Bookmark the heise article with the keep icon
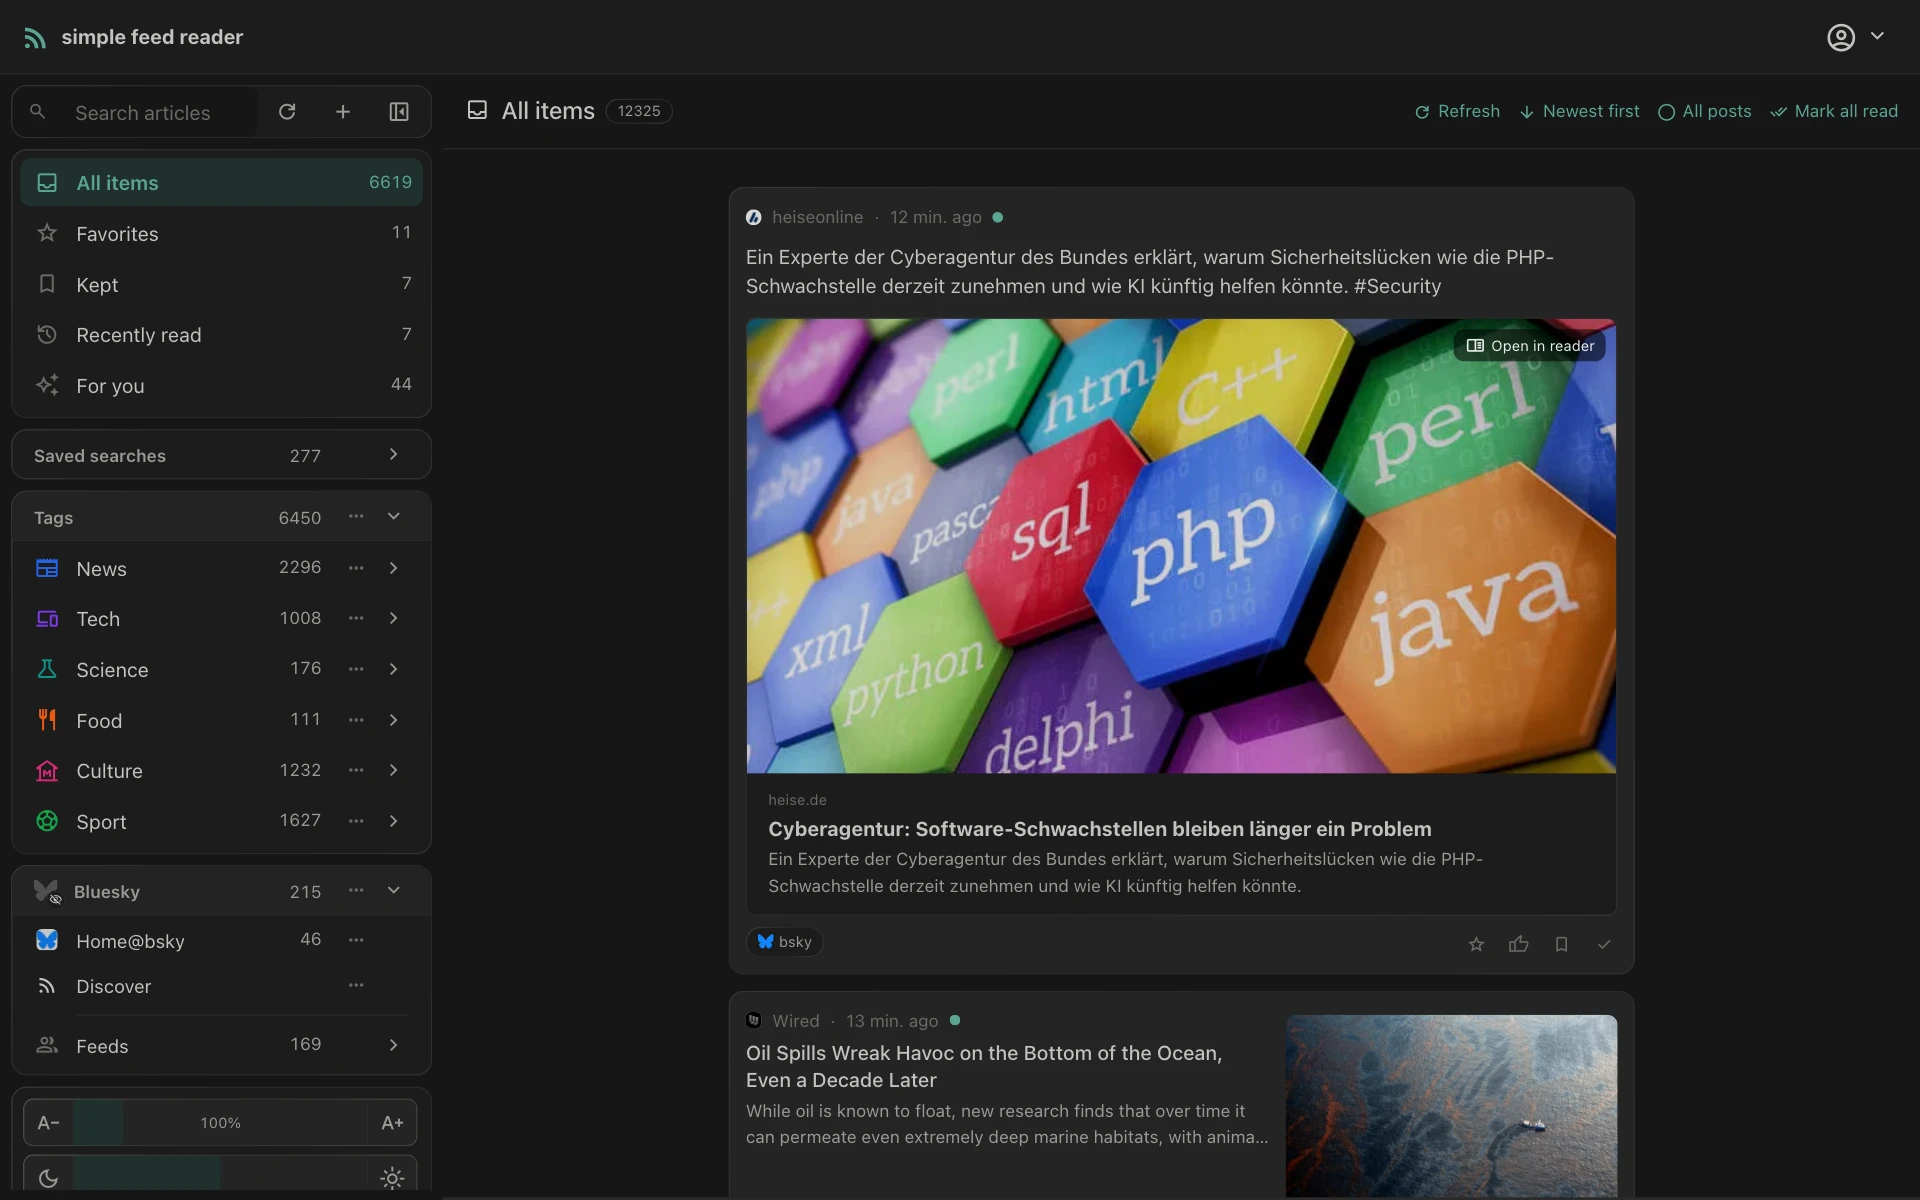The width and height of the screenshot is (1920, 1200). click(1561, 944)
